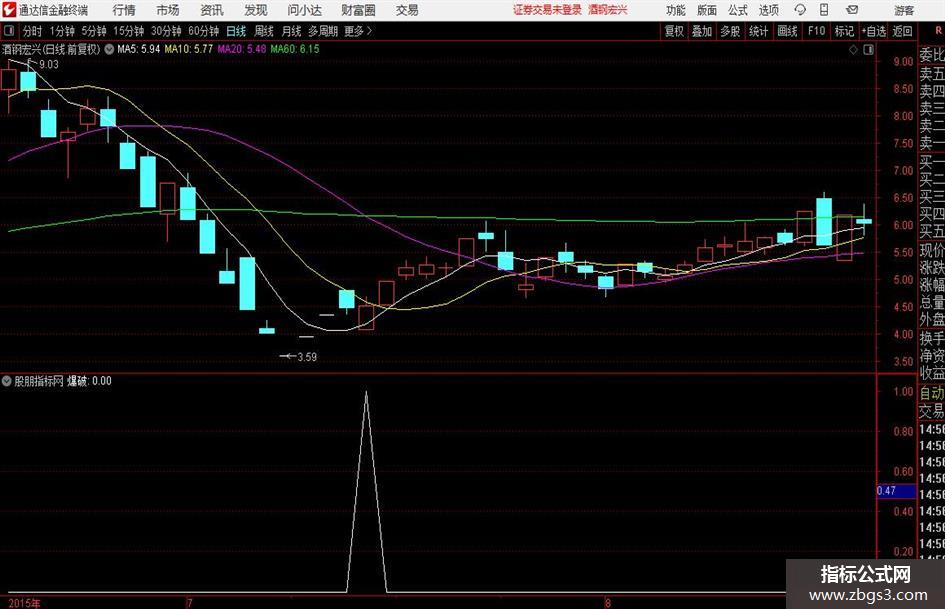This screenshot has width=945, height=609.
Task: Expand the 更多 periods list
Action: tap(358, 31)
